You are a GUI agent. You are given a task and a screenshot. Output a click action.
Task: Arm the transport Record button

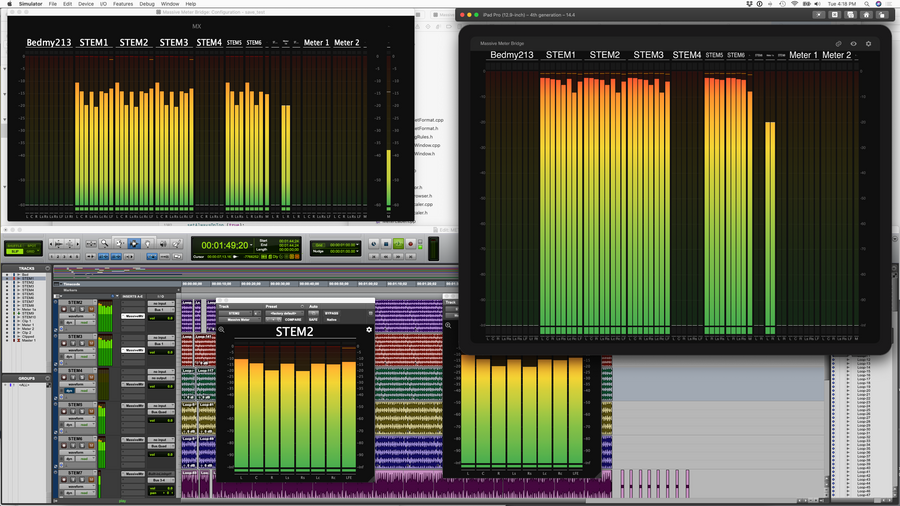click(x=410, y=244)
